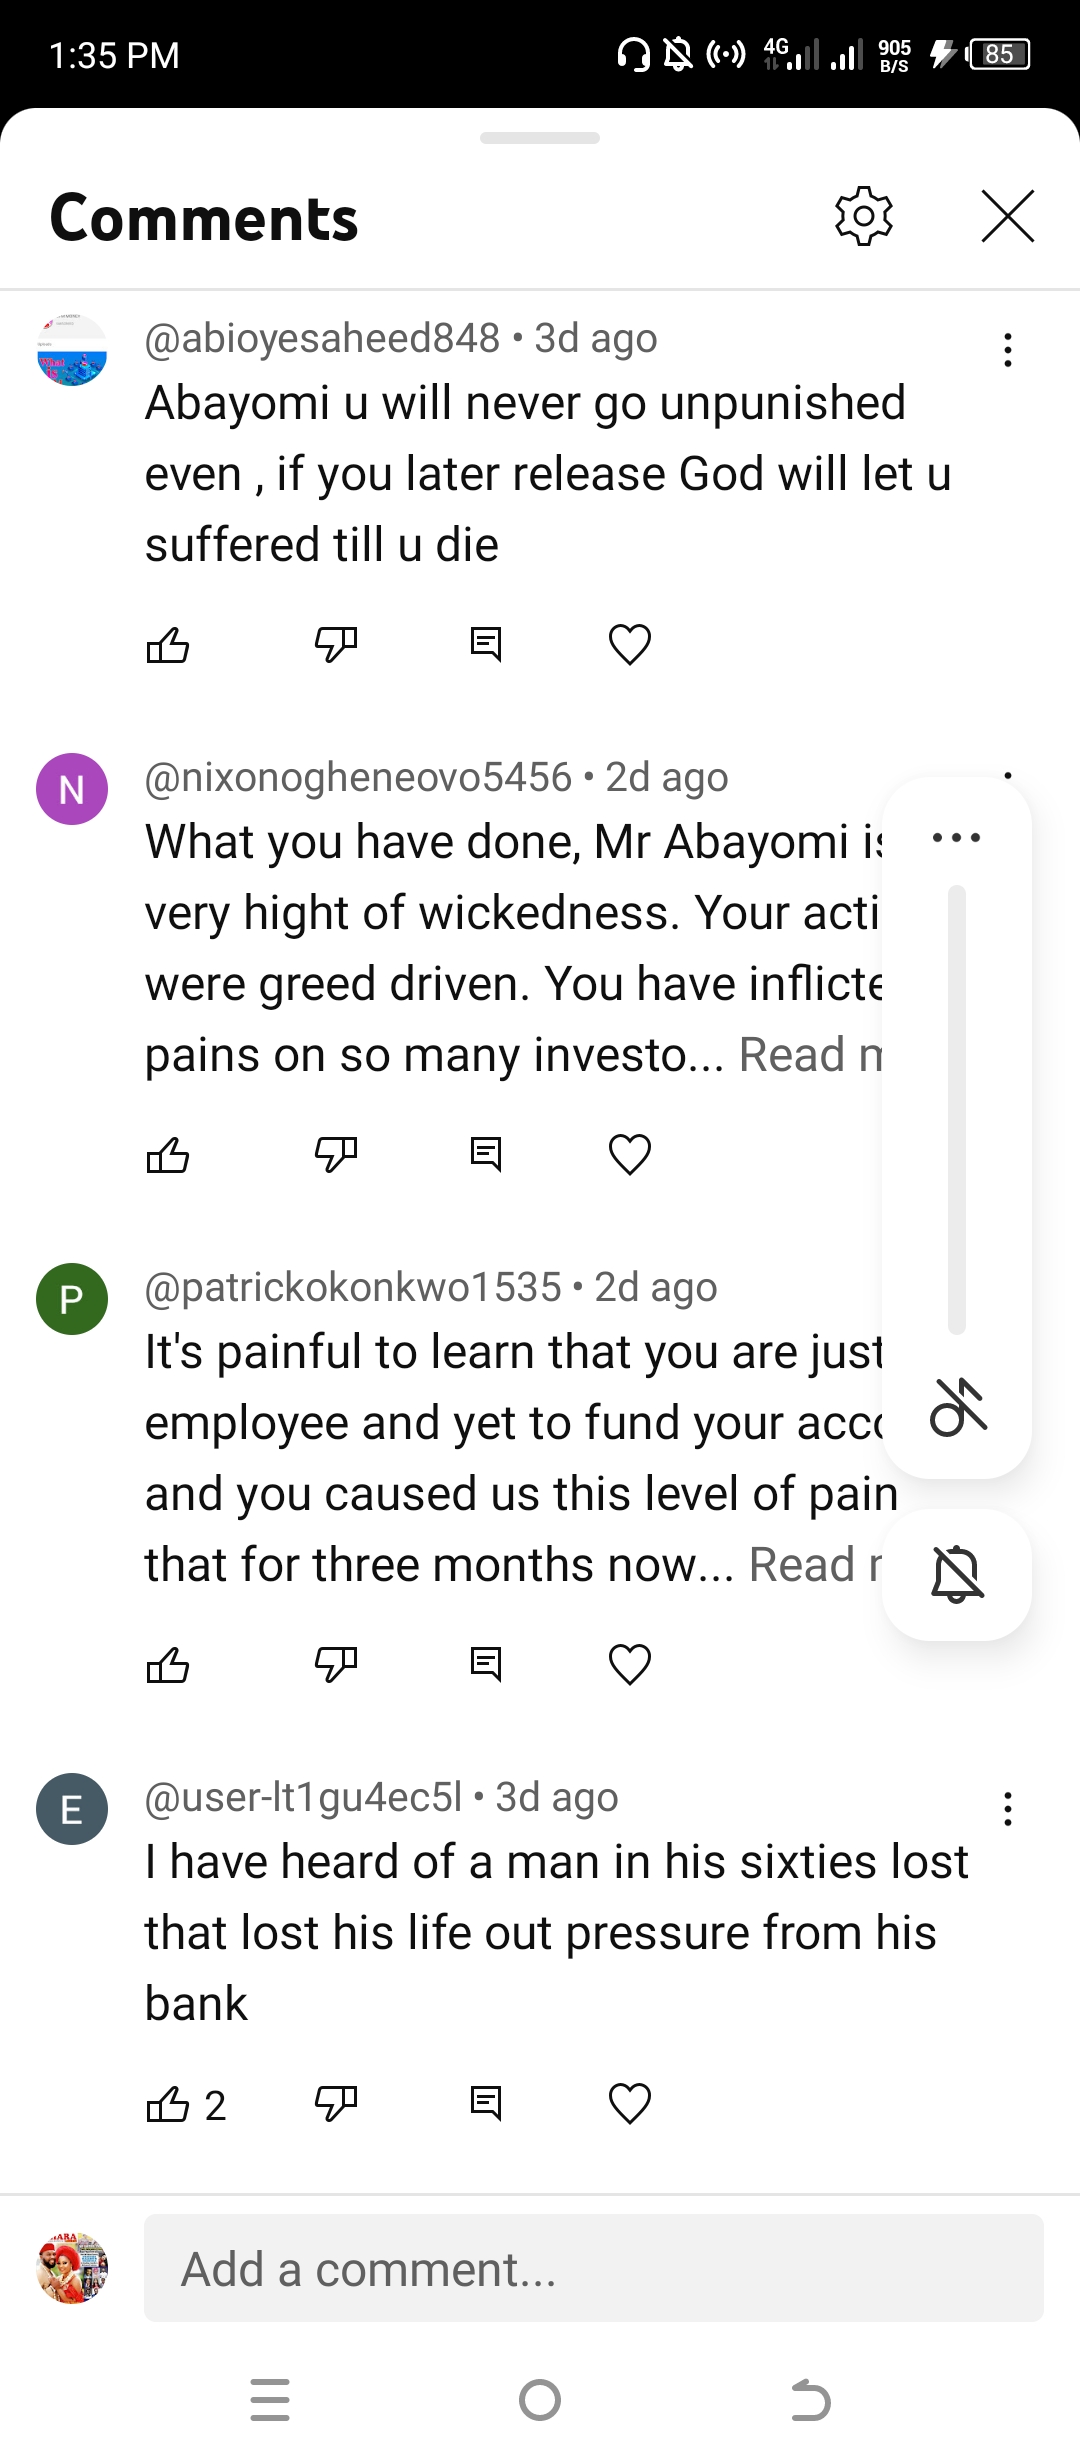
Task: Adjust the vertical media volume slider
Action: pyautogui.click(x=957, y=1110)
